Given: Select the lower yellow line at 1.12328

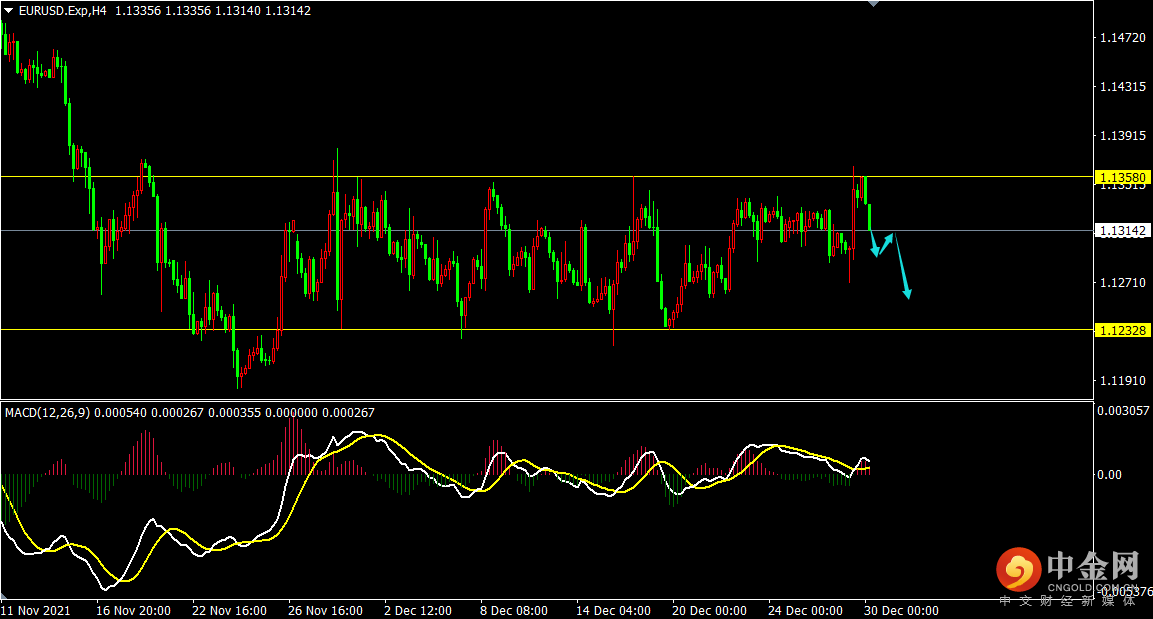Looking at the screenshot, I should pos(547,329).
